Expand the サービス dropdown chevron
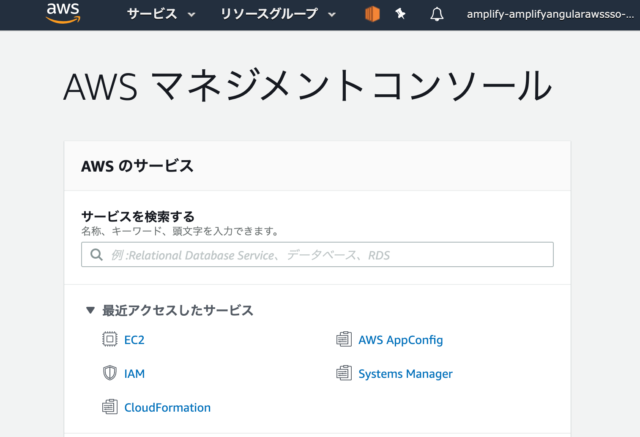Viewport: 640px width, 437px height. pos(191,15)
